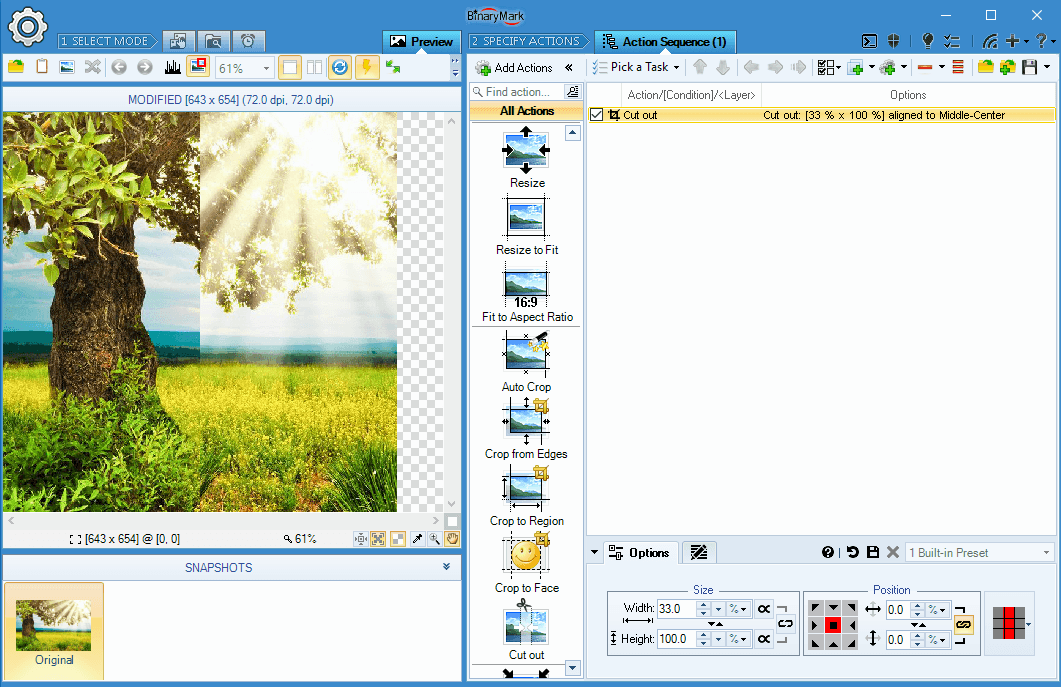This screenshot has height=687, width=1061.
Task: Toggle the position link chain button
Action: [x=963, y=623]
